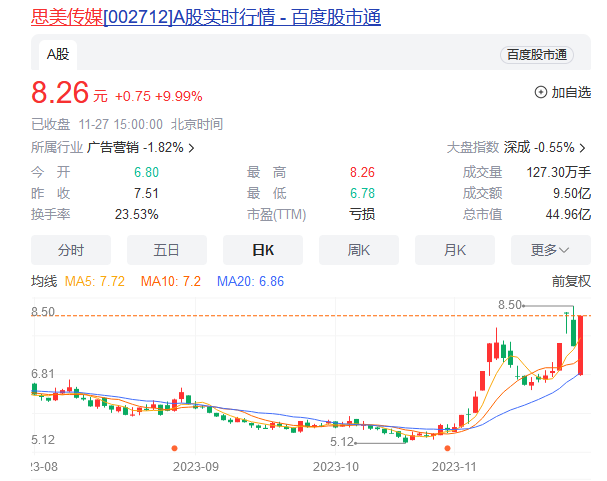Open the 广告营销 -1.82% industry link
Image resolution: width=607 pixels, height=481 pixels.
coord(135,147)
